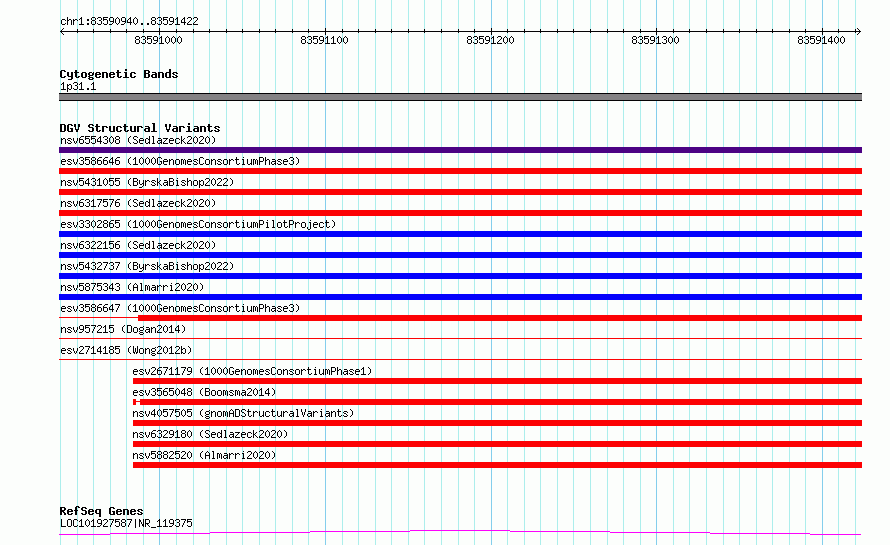Click the blue nsv5875343 variant bar
Image resolution: width=890 pixels, height=545 pixels.
coord(460,297)
